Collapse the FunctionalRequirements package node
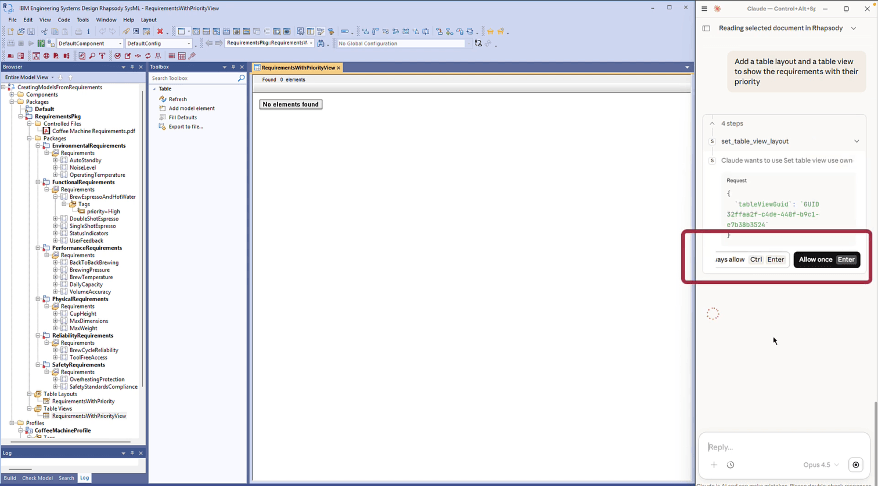Screen dimensions: 878x486 coord(39,182)
